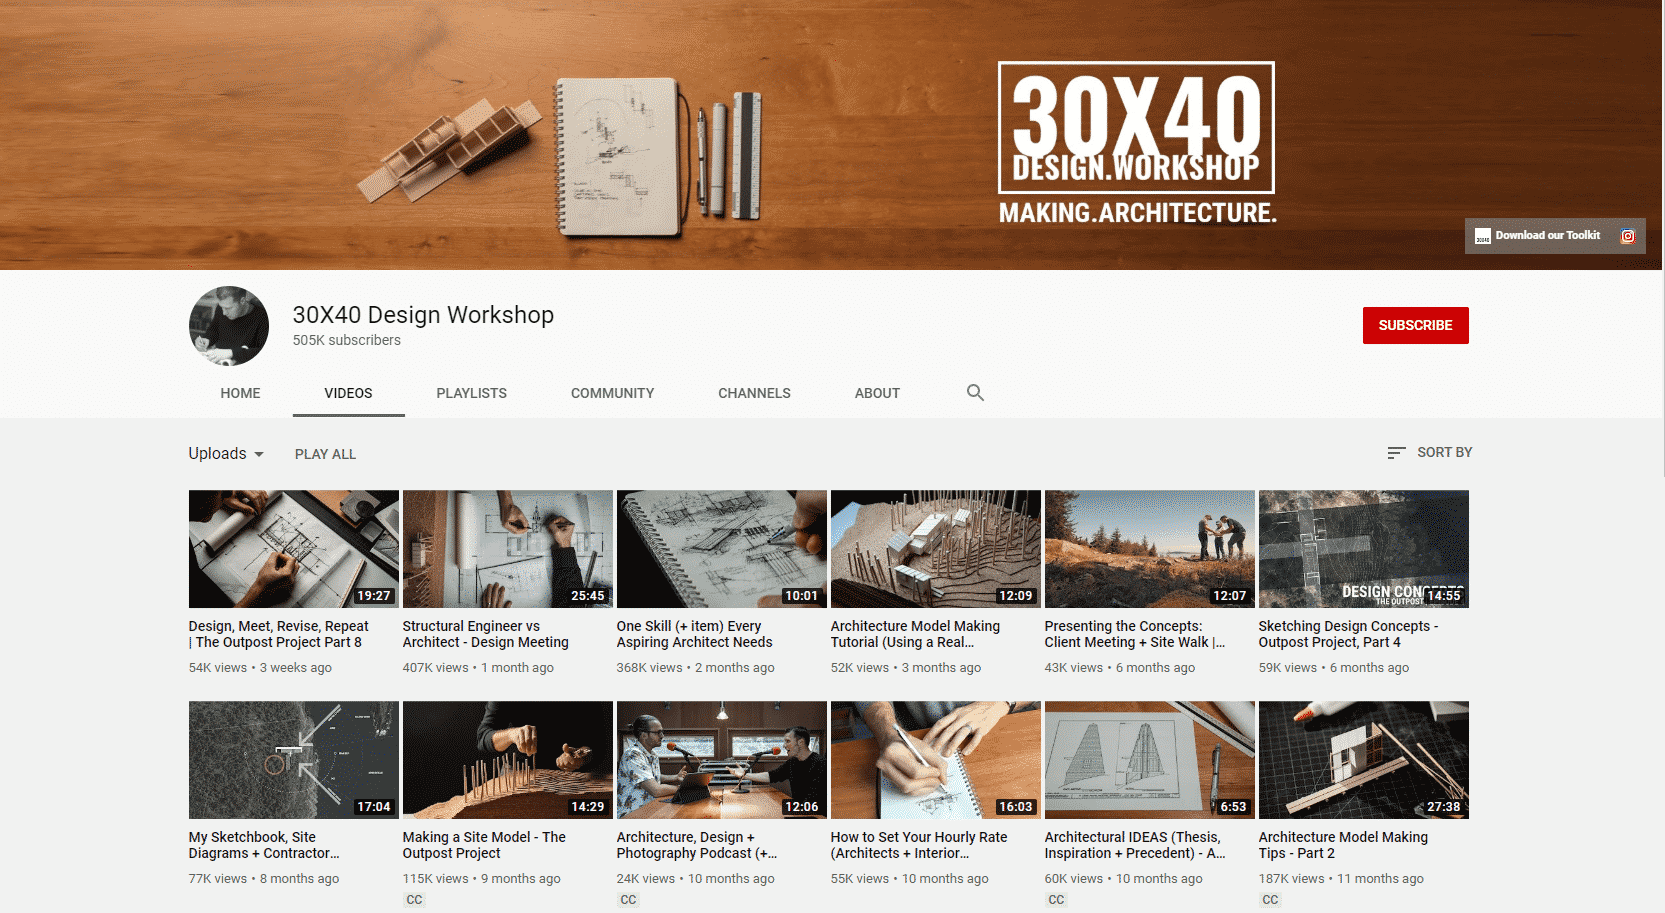The height and width of the screenshot is (913, 1665).
Task: Click CC badge under Photography Podcast video
Action: [x=628, y=900]
